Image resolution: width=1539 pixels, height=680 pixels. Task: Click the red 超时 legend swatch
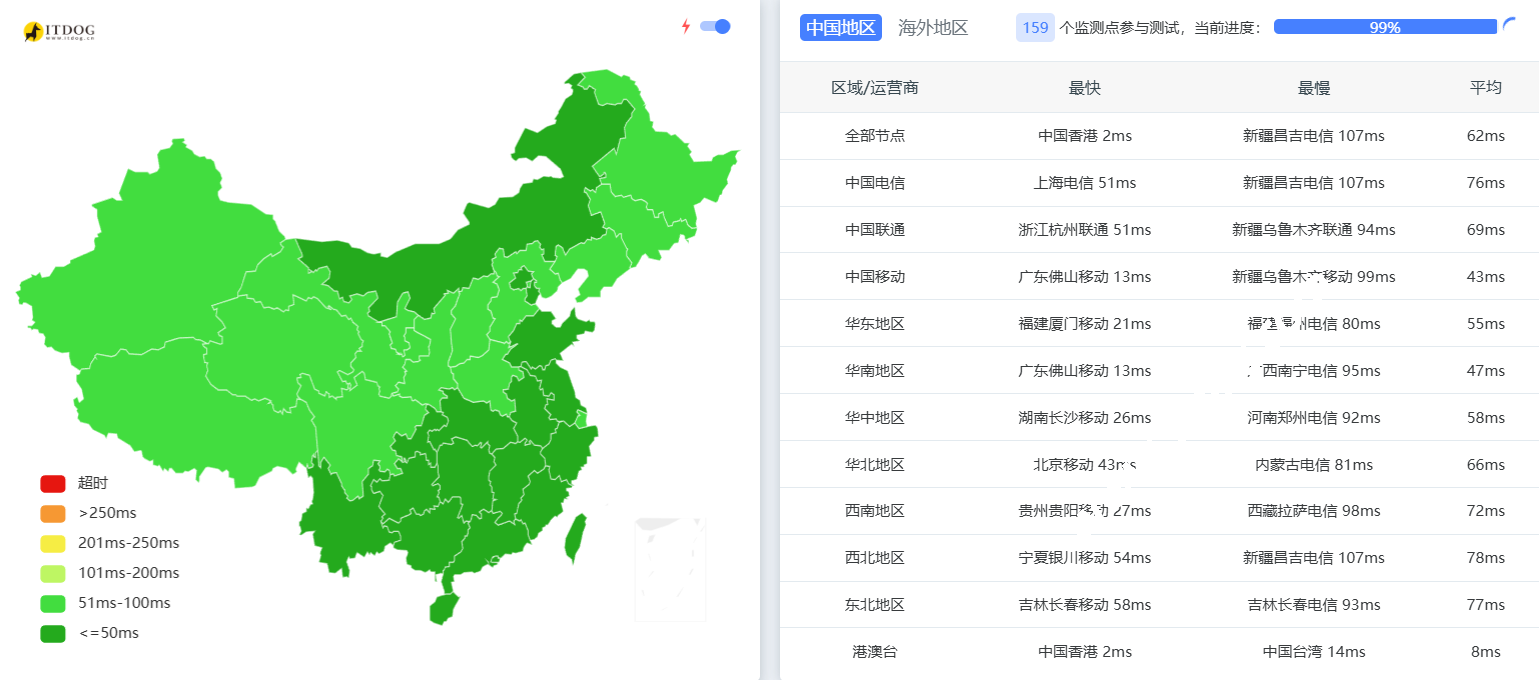click(52, 483)
